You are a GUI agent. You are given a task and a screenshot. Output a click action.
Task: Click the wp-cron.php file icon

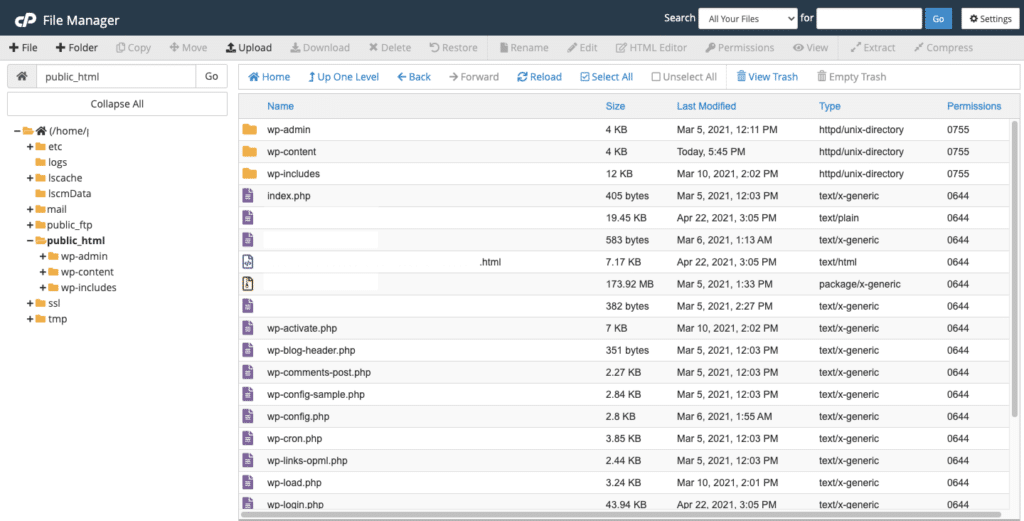248,438
